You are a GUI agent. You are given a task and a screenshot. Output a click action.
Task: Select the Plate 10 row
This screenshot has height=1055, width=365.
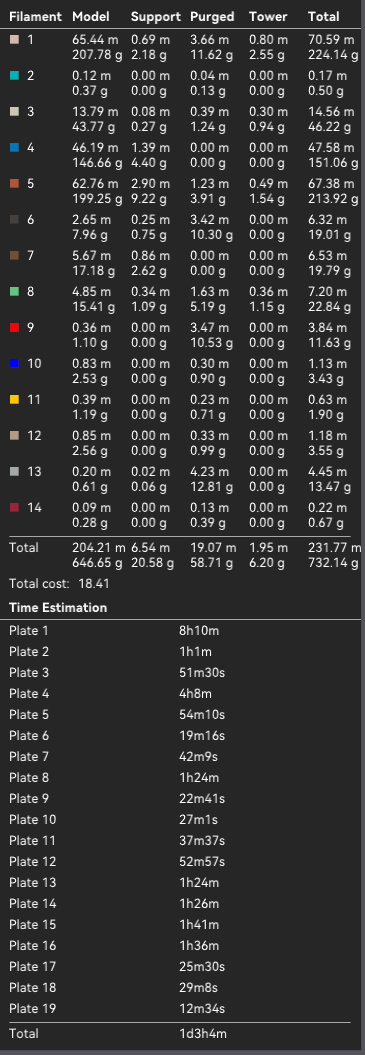tap(180, 820)
